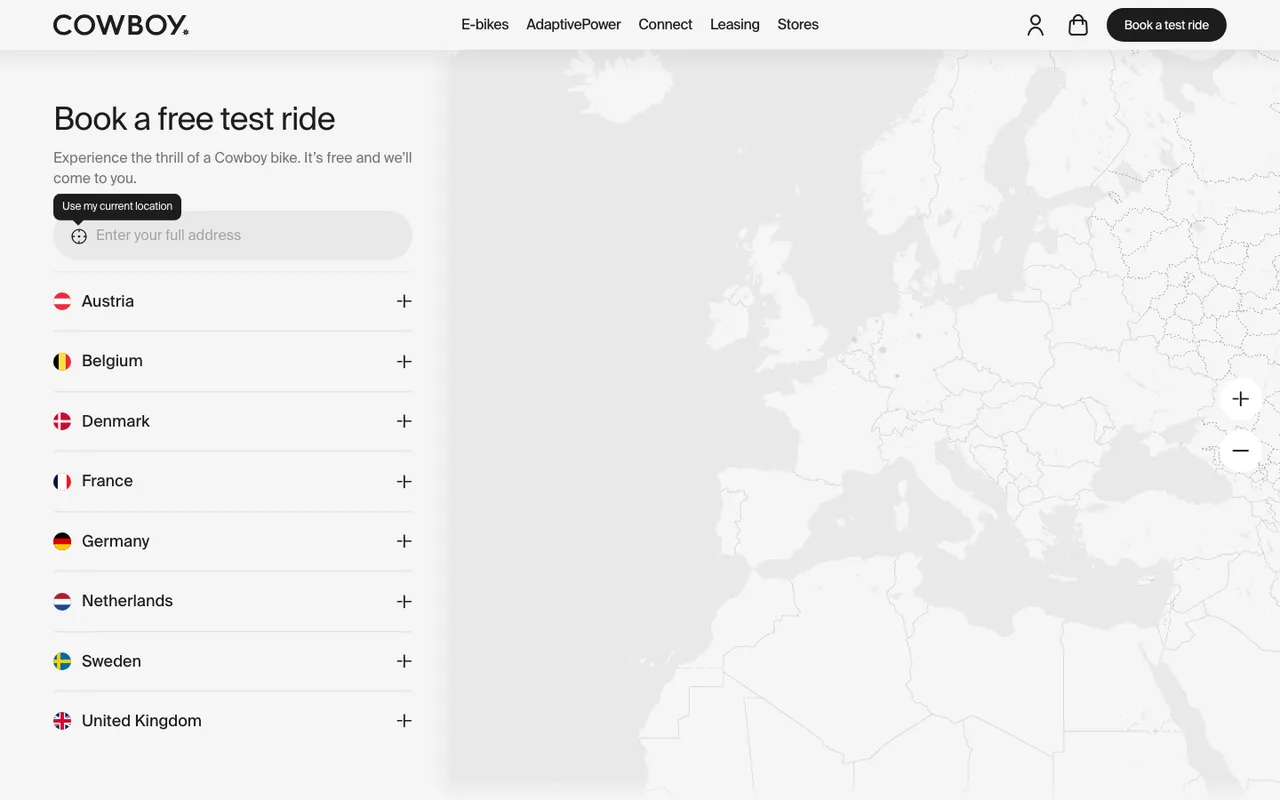1280x800 pixels.
Task: Open the Leasing menu item
Action: point(735,25)
